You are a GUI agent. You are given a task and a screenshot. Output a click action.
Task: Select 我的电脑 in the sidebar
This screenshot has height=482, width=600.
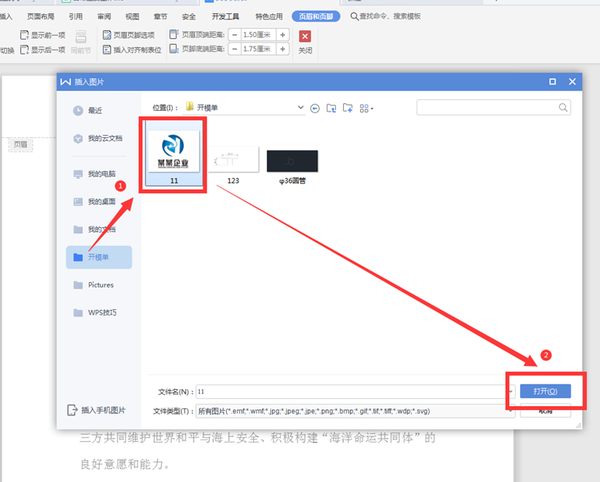[100, 174]
